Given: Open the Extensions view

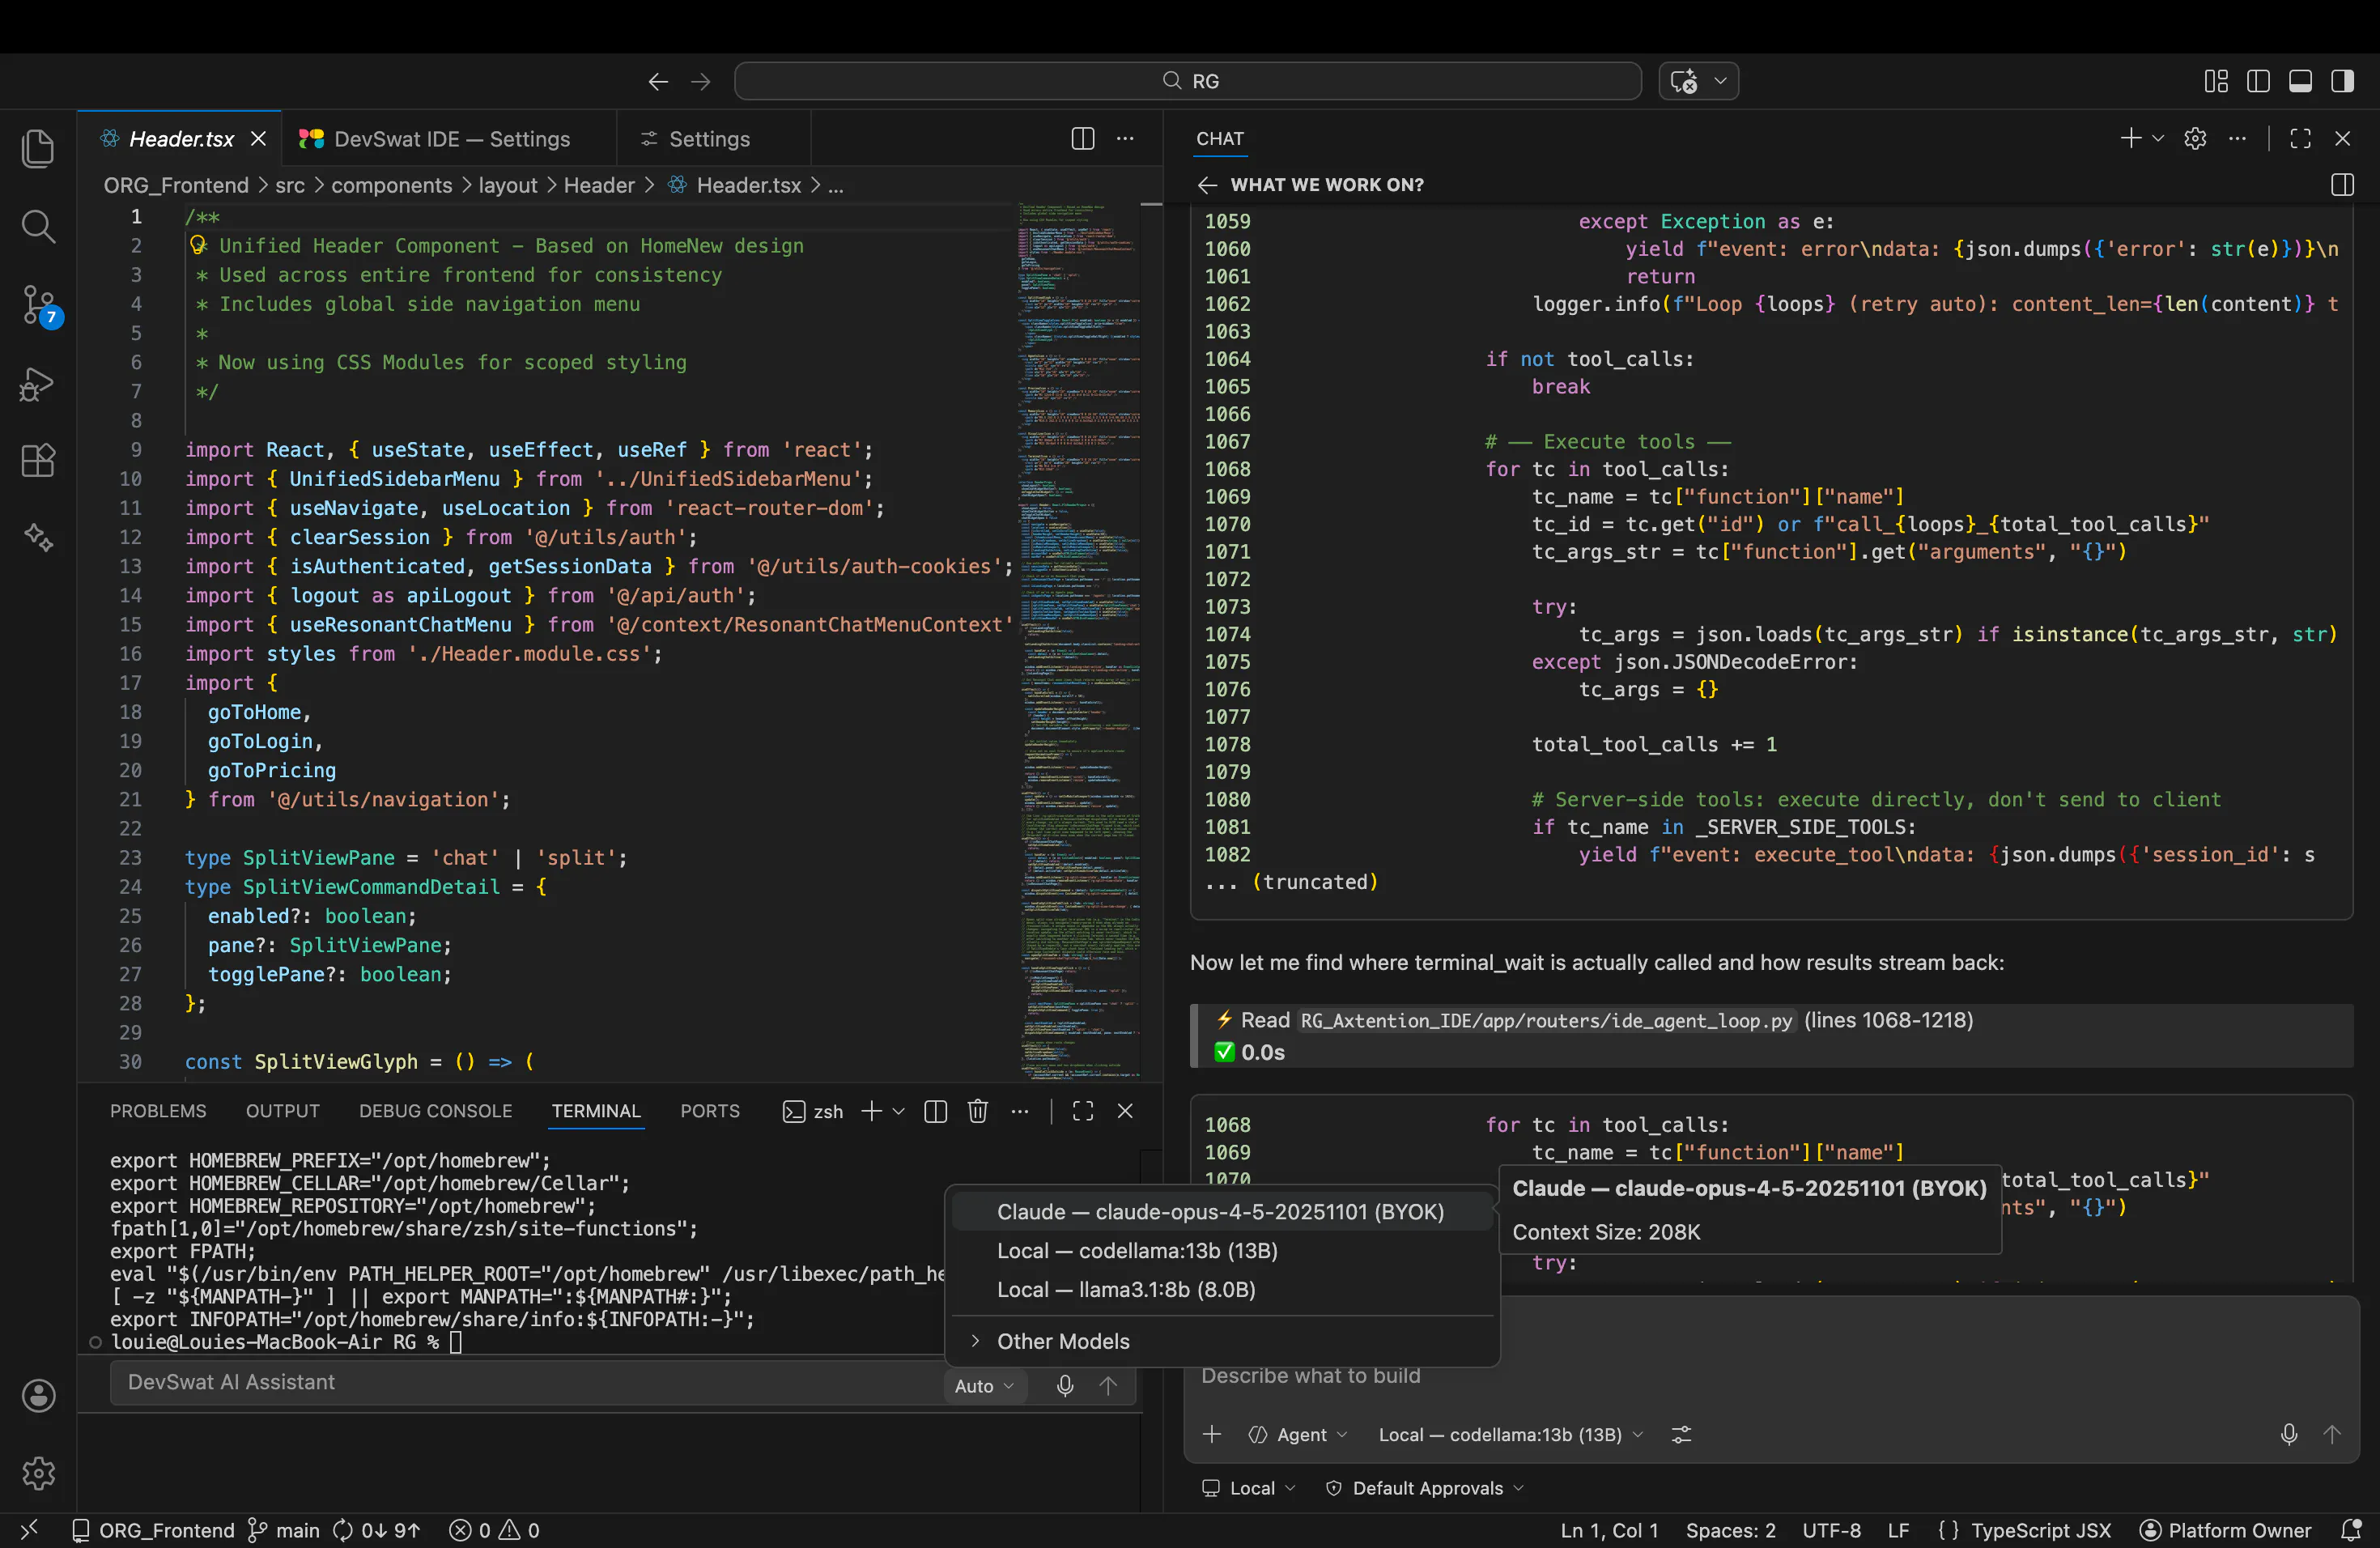Looking at the screenshot, I should click(38, 461).
